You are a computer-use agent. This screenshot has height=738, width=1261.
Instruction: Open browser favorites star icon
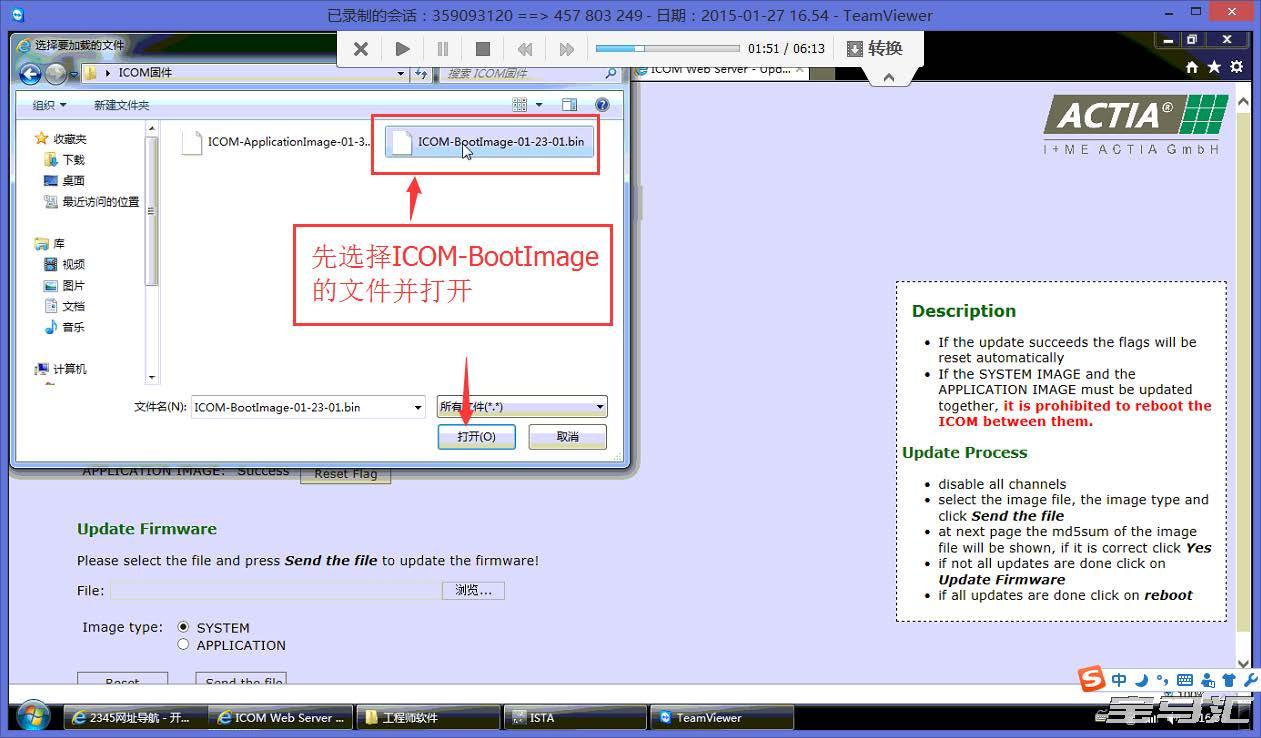[1214, 67]
